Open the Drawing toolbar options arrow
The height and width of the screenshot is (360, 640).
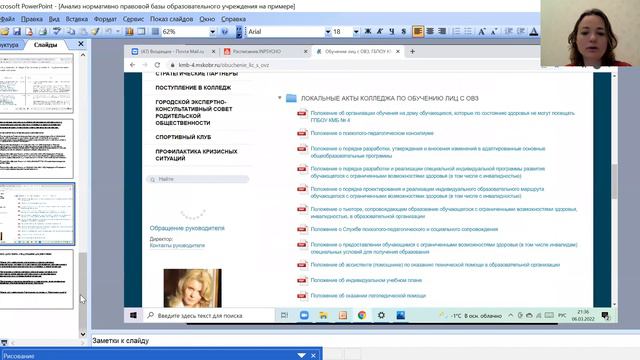click(302, 356)
